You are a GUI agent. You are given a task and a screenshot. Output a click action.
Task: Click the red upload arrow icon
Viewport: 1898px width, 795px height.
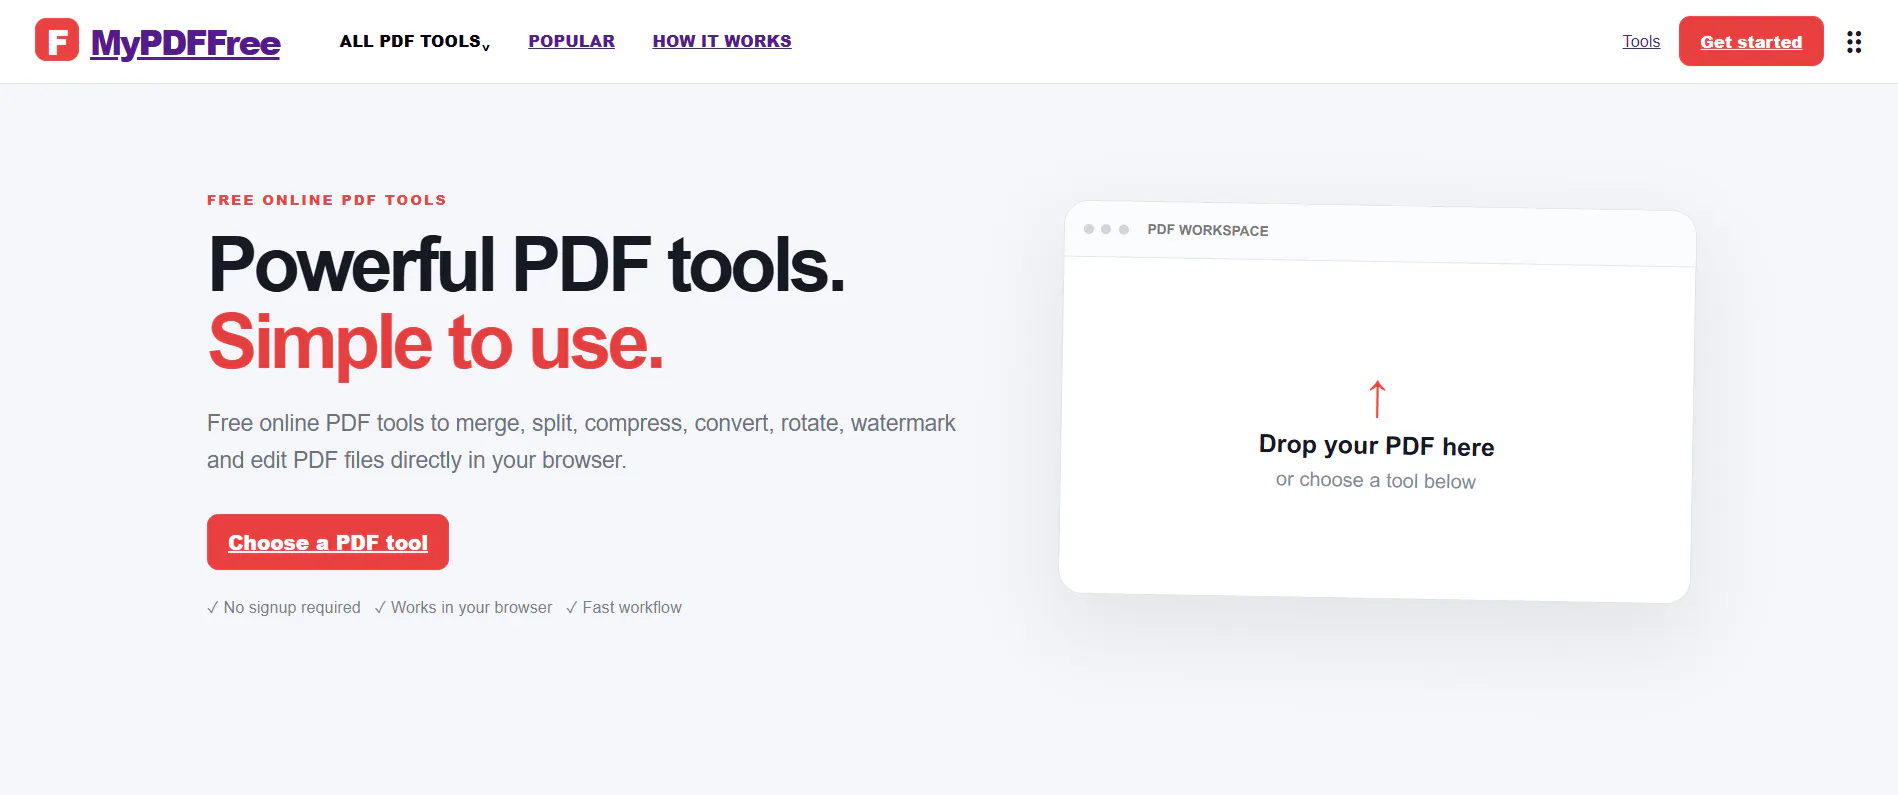1377,399
